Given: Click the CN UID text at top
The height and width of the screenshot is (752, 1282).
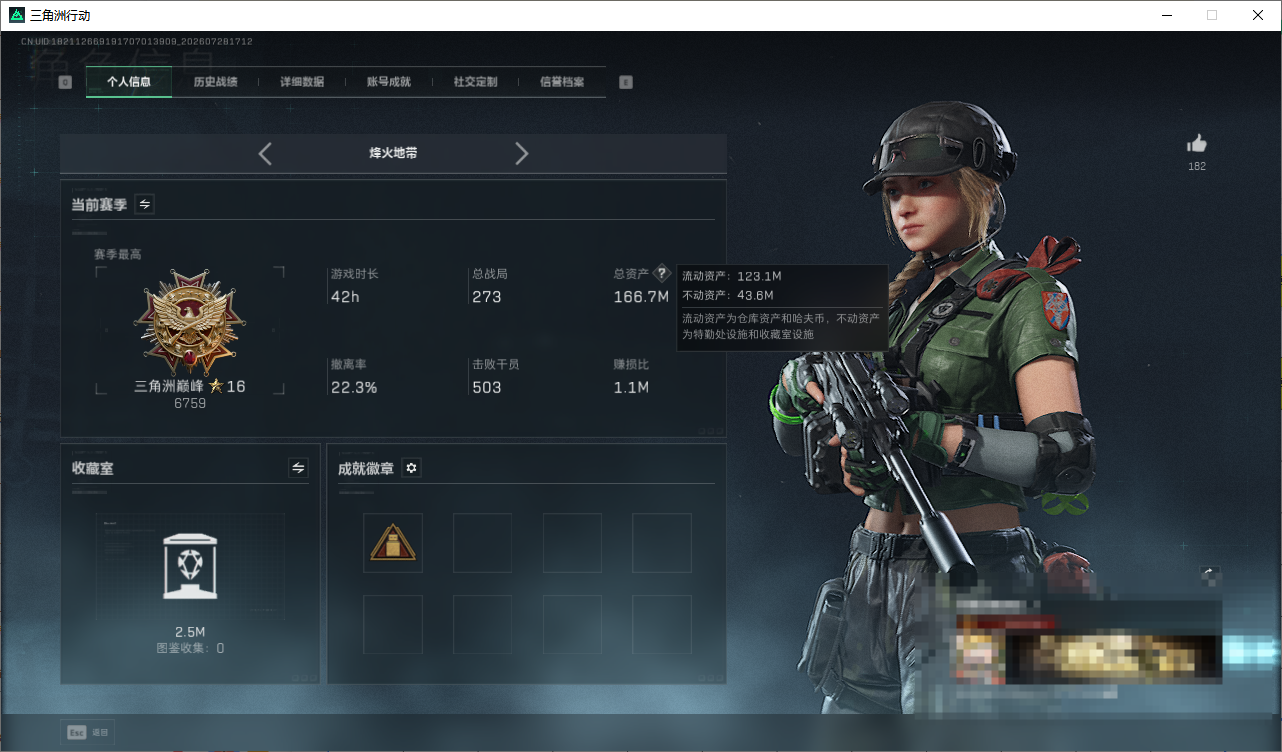Looking at the screenshot, I should pyautogui.click(x=137, y=42).
